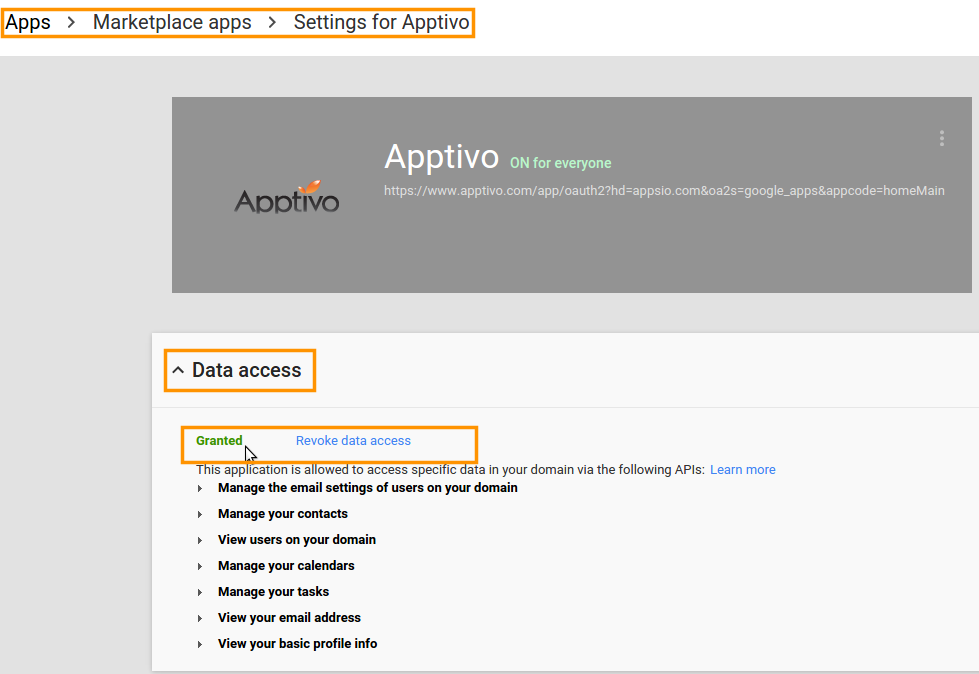Viewport: 979px width, 674px height.
Task: Click the Manage your calendars label
Action: [x=286, y=566]
